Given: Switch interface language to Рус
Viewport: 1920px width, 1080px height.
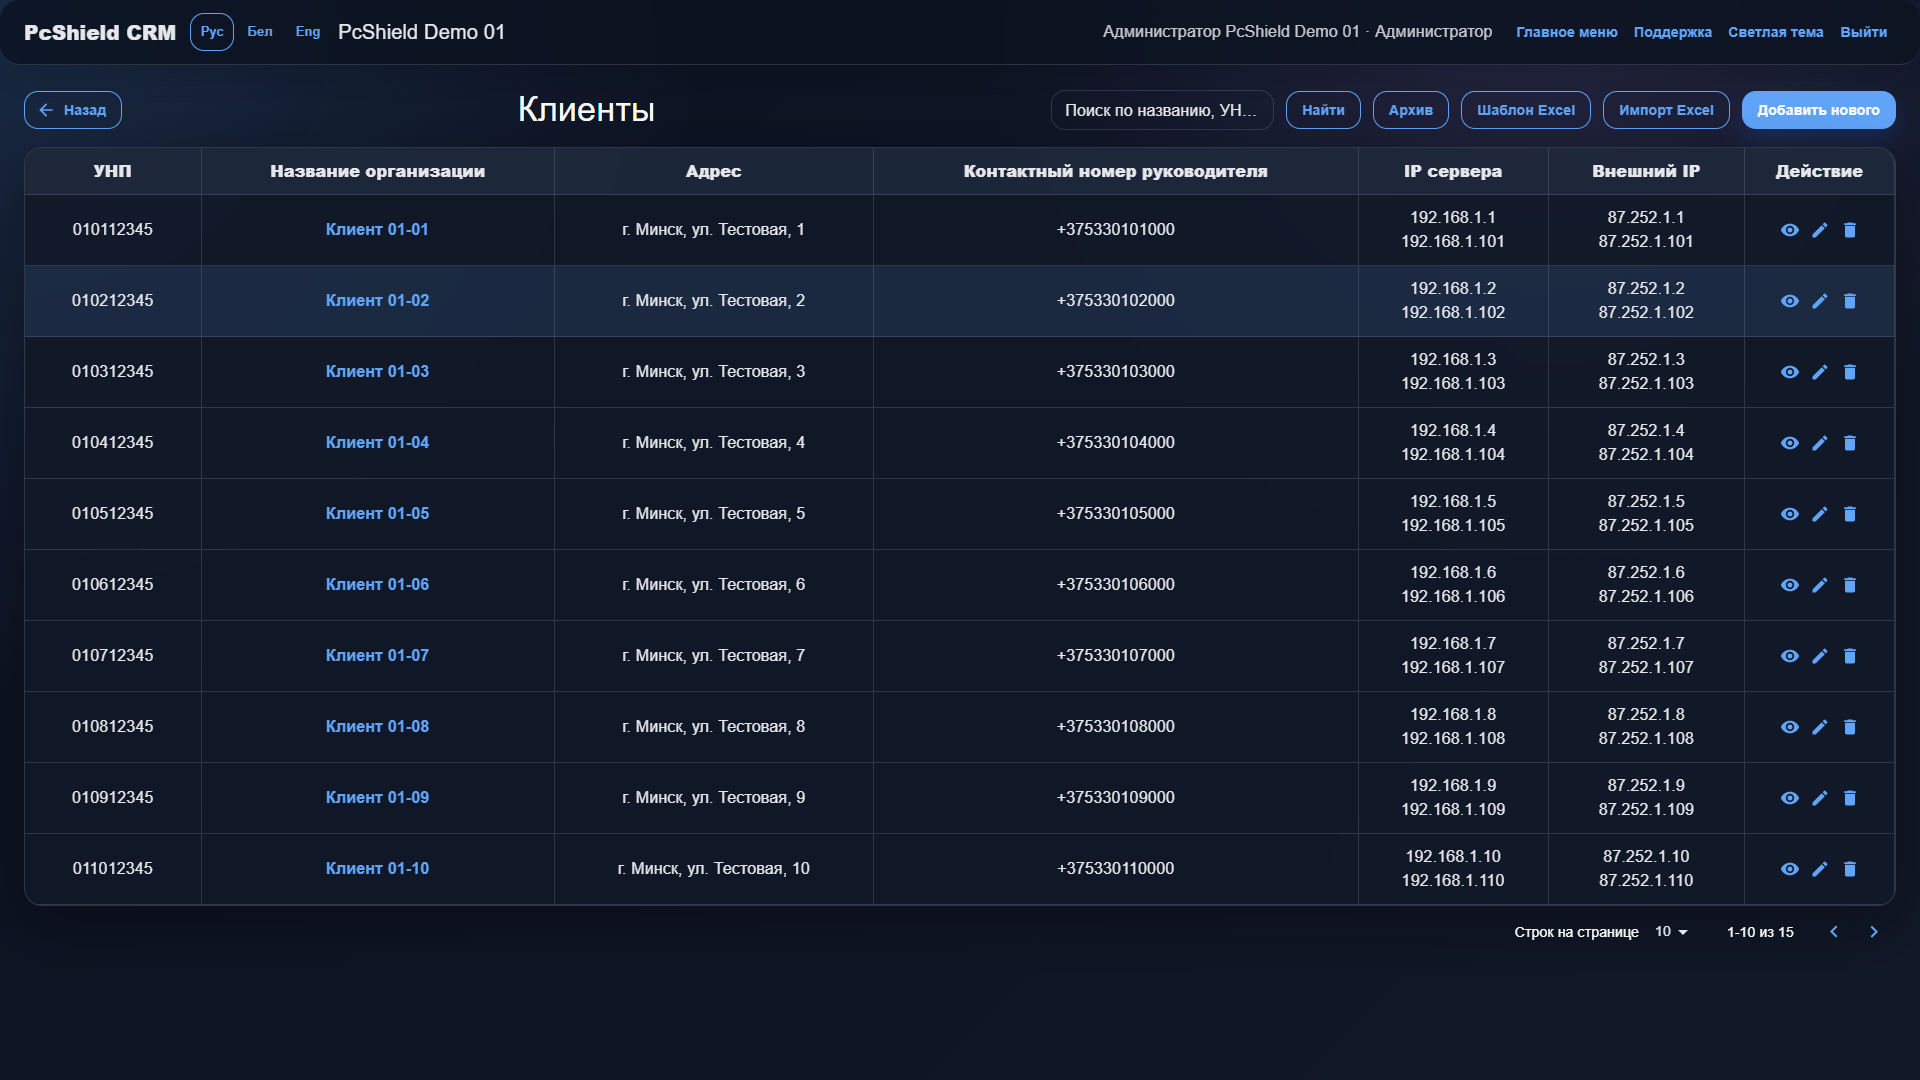Looking at the screenshot, I should [x=212, y=32].
